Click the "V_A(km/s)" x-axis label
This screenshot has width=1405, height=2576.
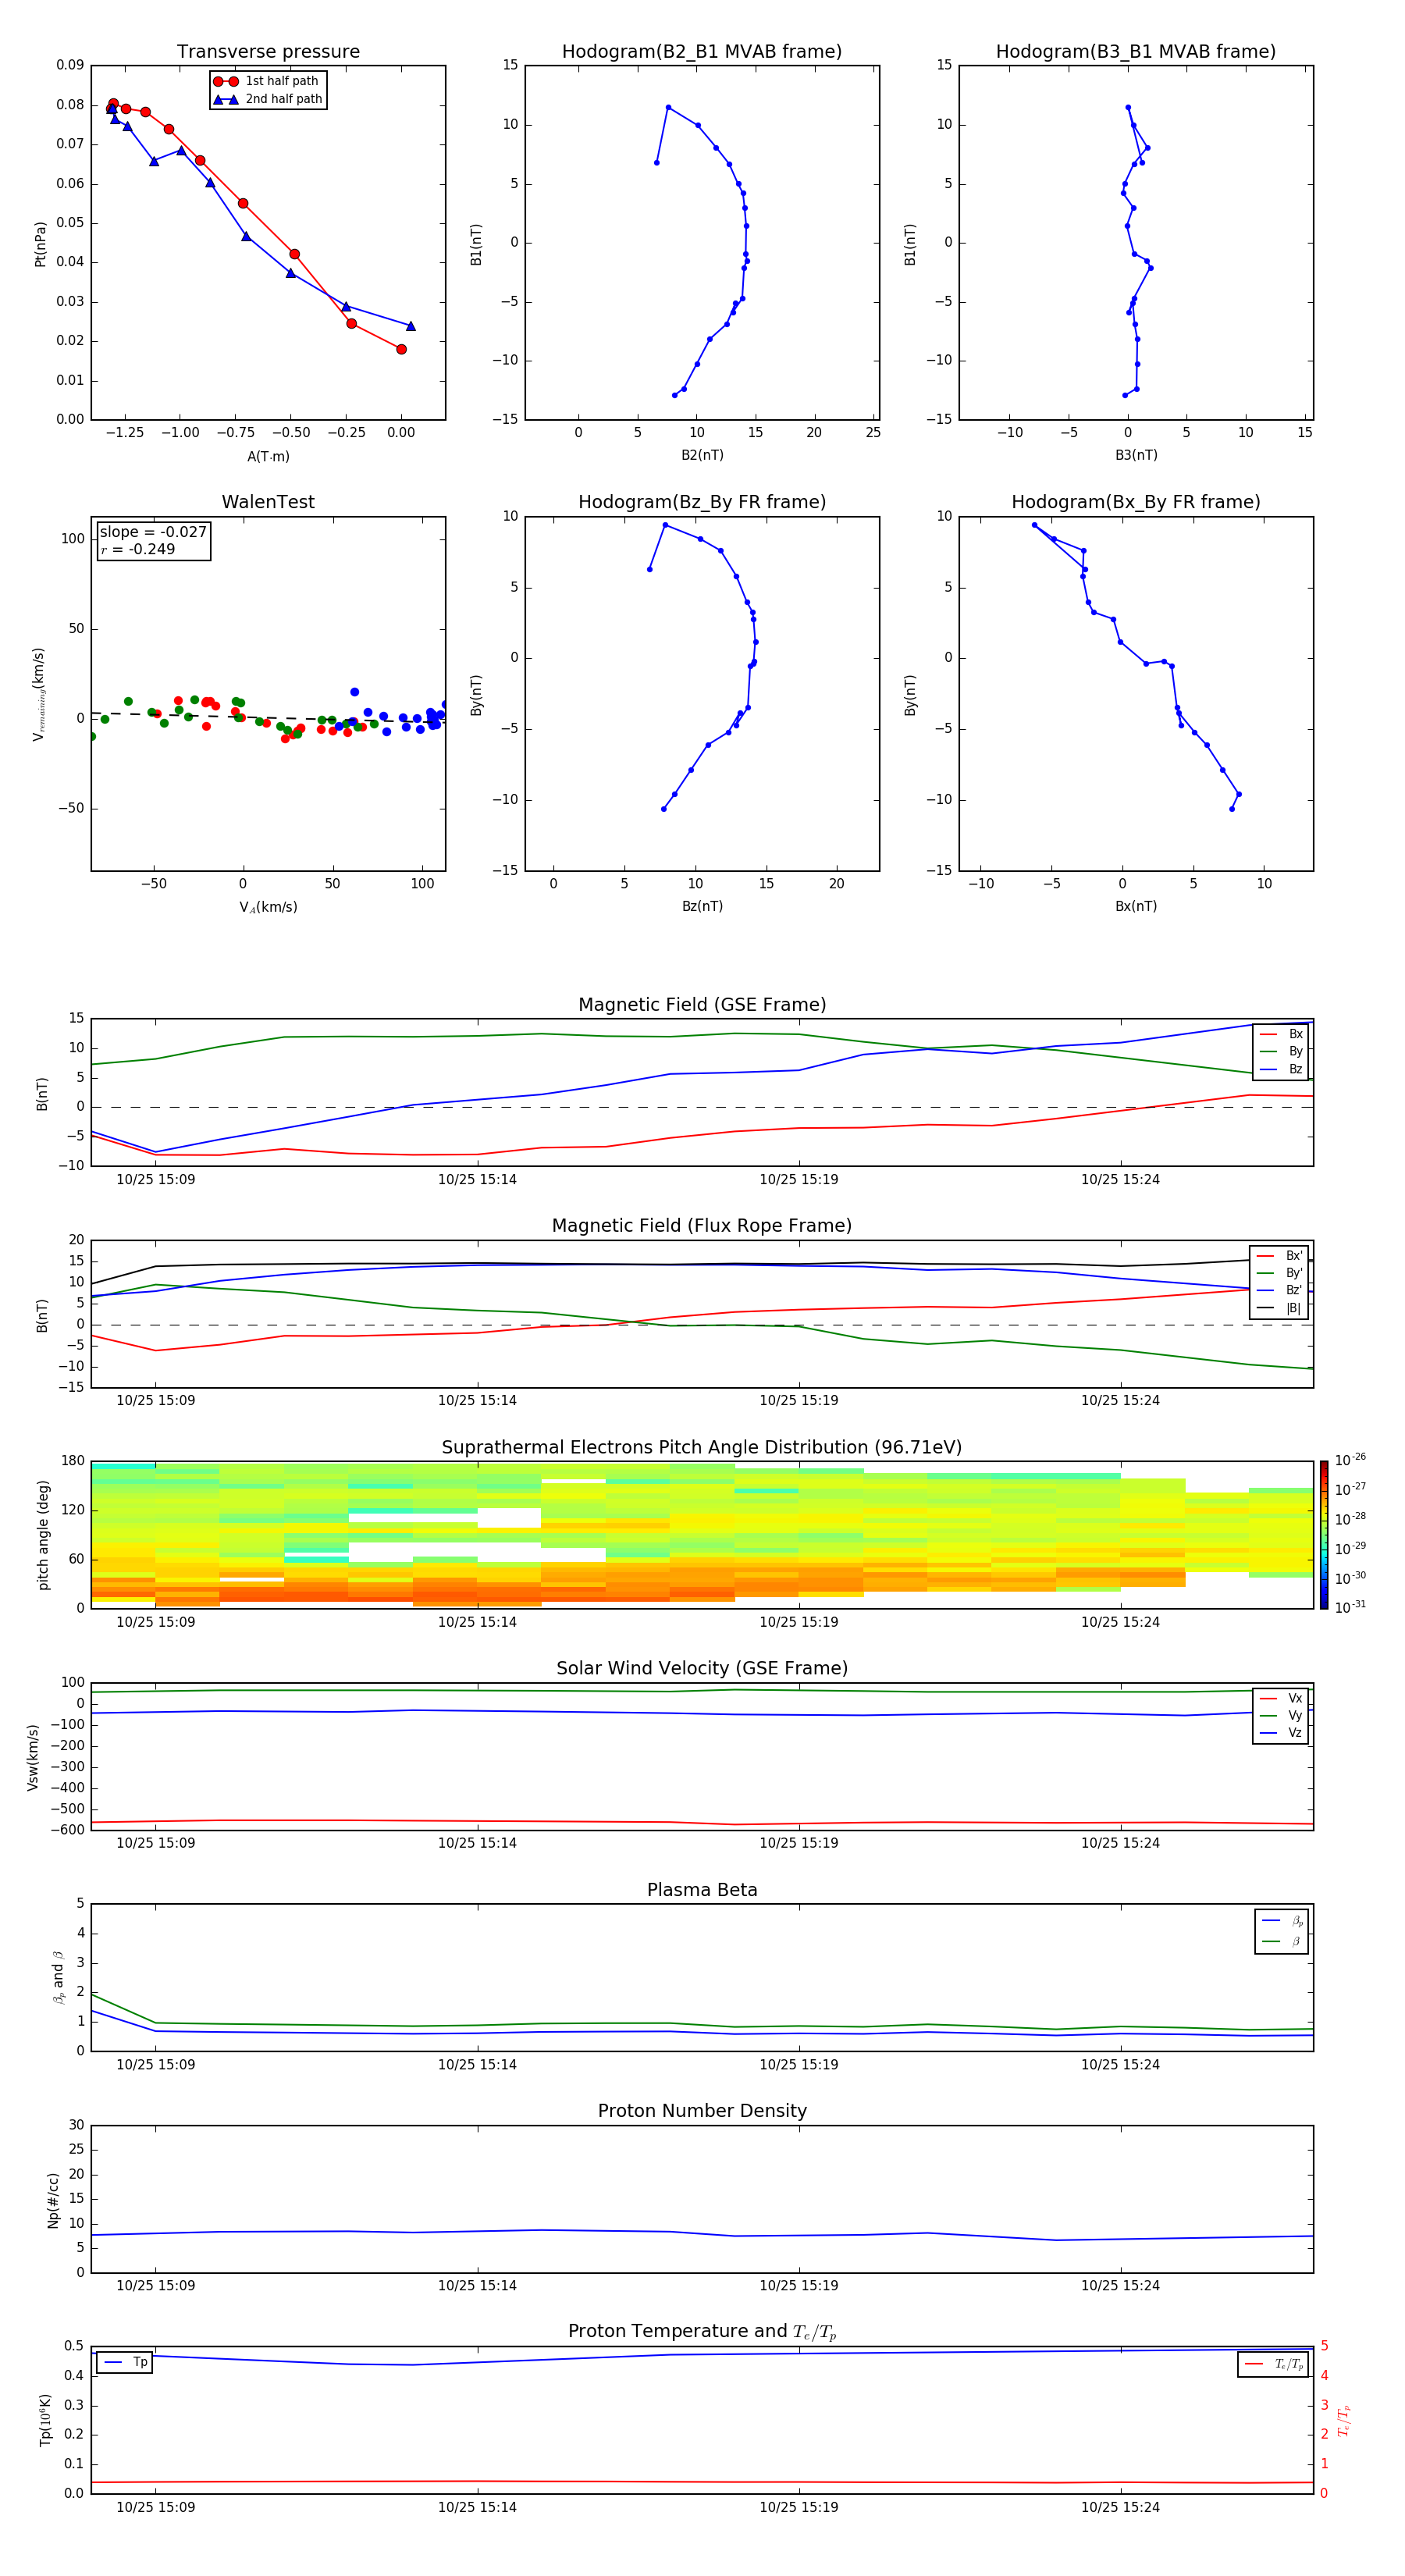(268, 907)
